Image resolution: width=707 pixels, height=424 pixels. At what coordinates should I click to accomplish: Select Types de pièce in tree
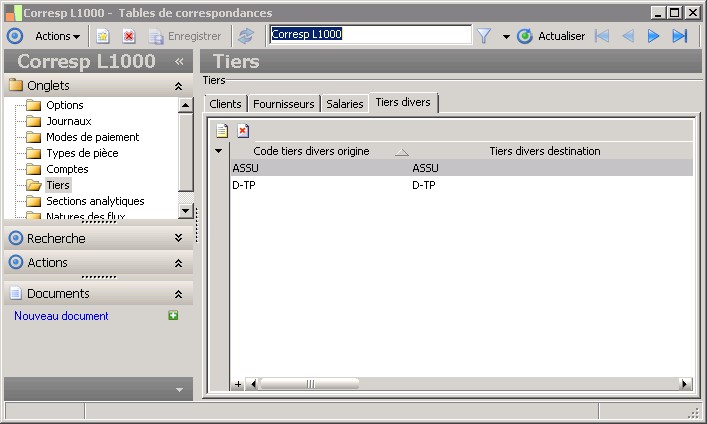tap(82, 153)
